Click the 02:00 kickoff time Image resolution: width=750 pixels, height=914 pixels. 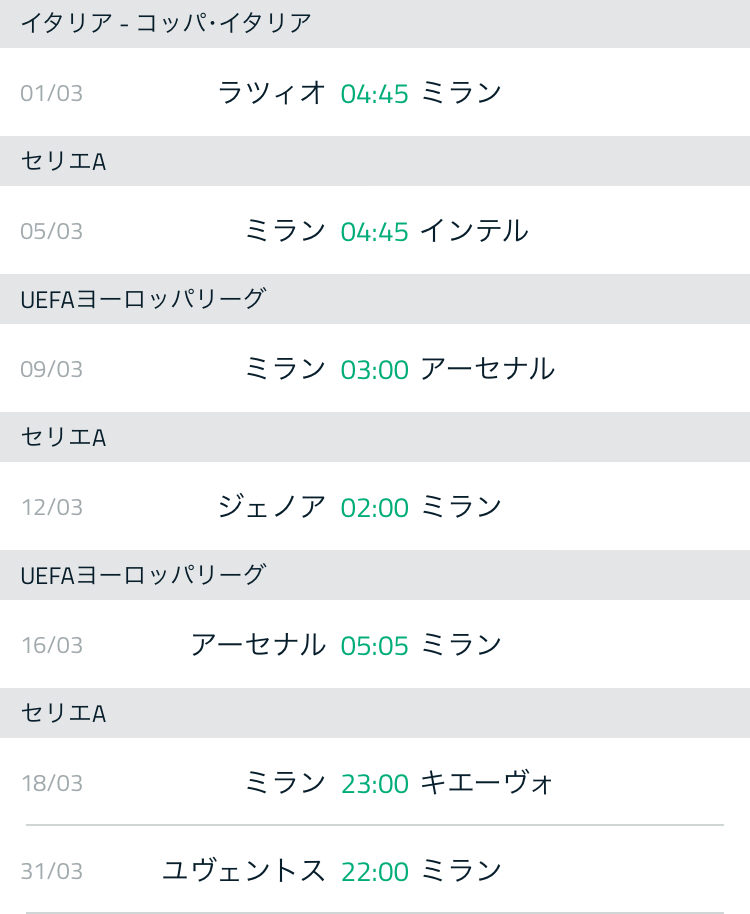[x=374, y=508]
